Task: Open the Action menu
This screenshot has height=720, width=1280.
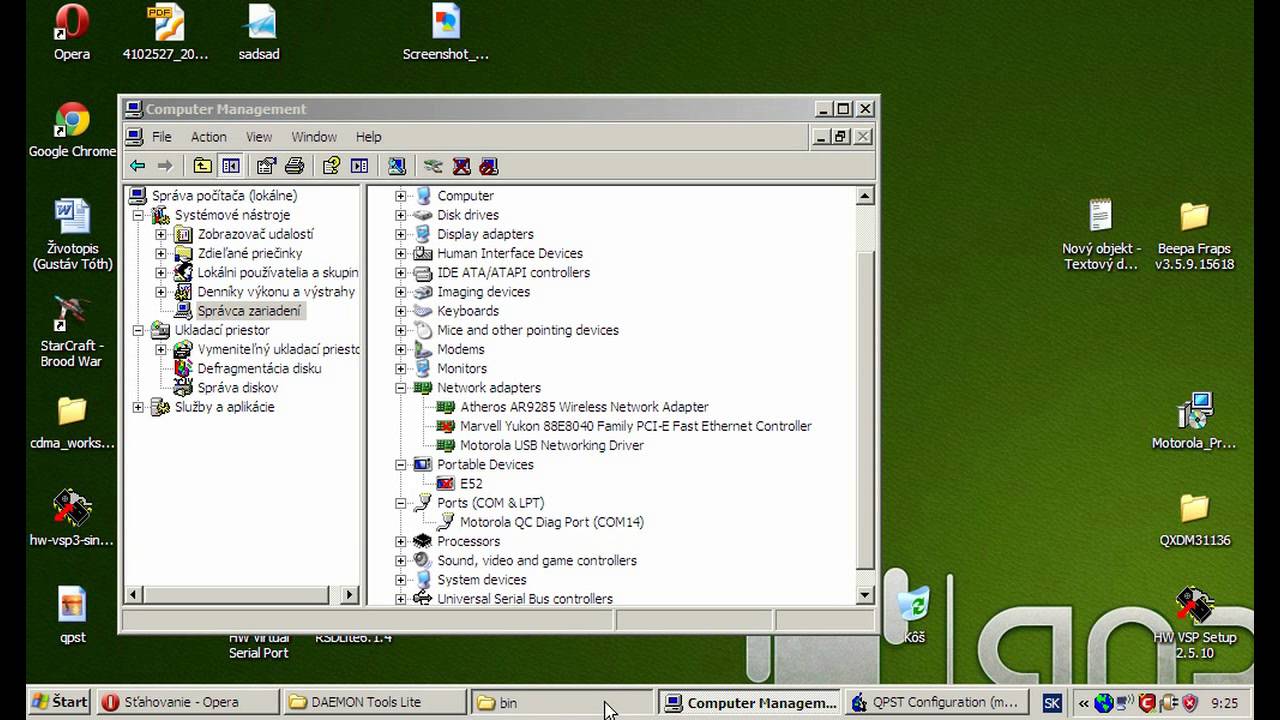Action: (x=208, y=137)
